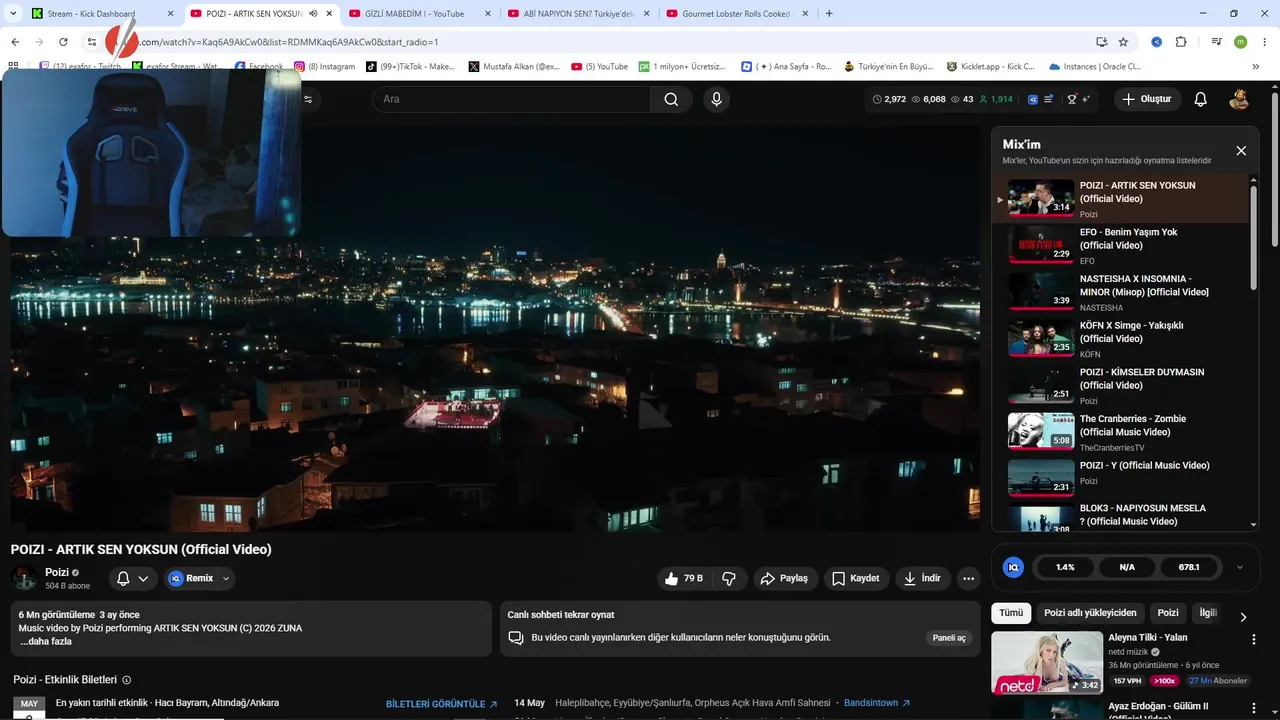Click the vidIQ round badge beside the 1.4% score
Image resolution: width=1280 pixels, height=720 pixels.
1013,567
